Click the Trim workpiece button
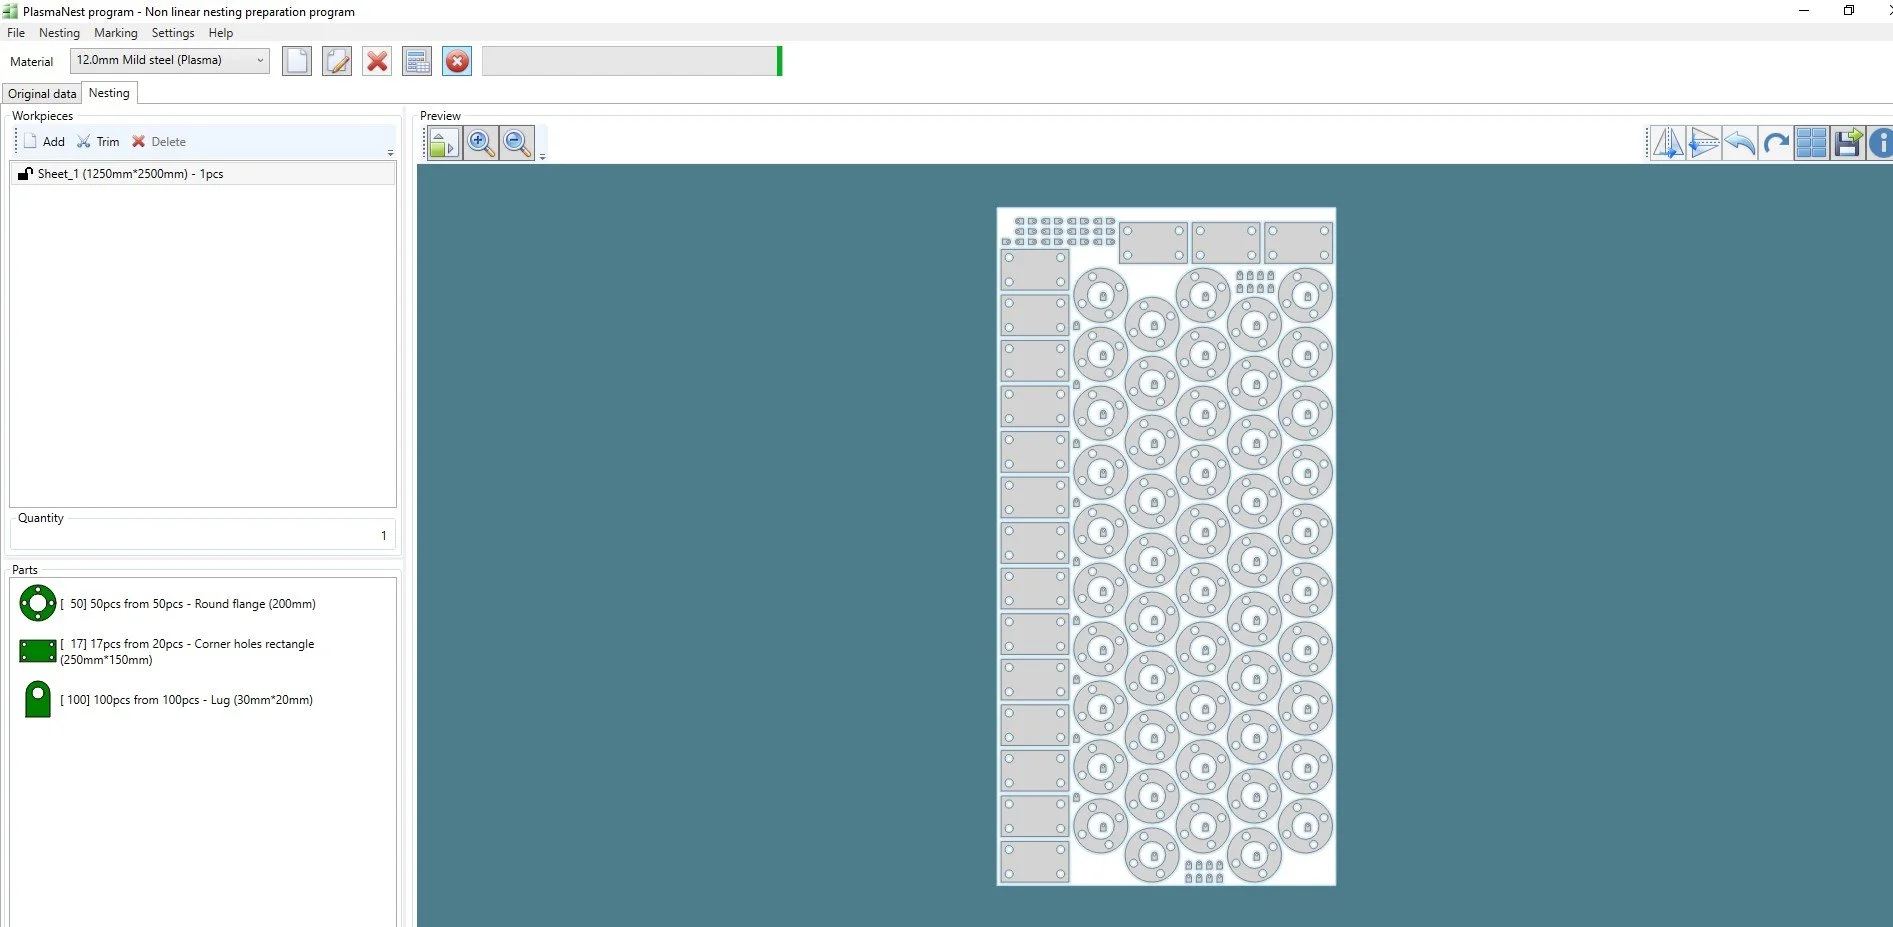The height and width of the screenshot is (927, 1893). [98, 142]
